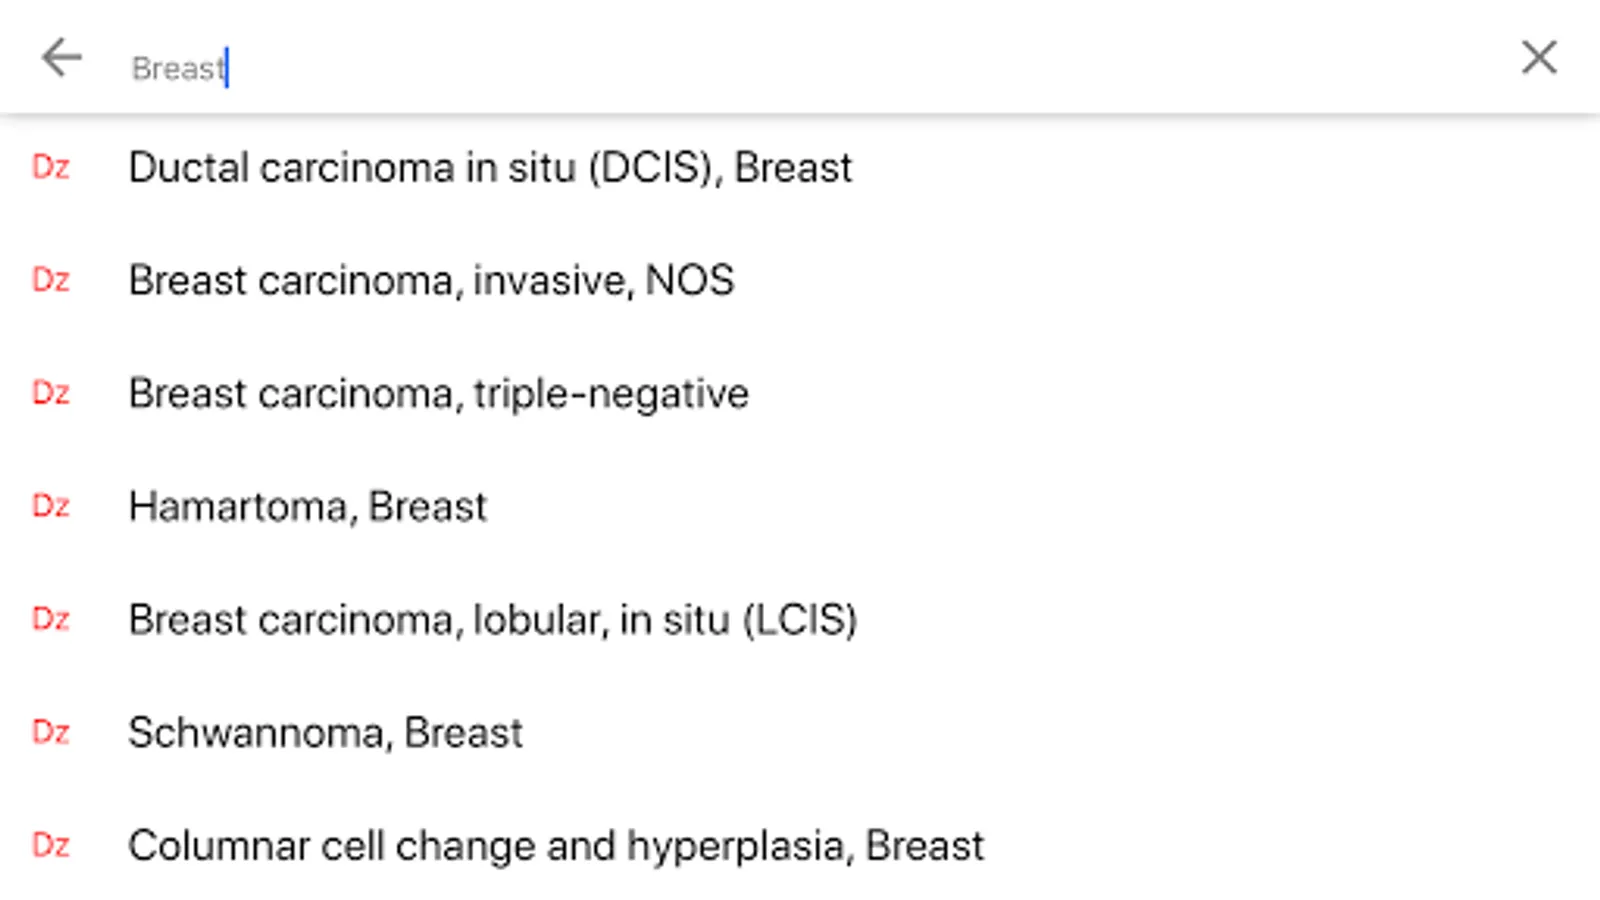
Task: Click blank area of the triple-negative row
Action: 1100,394
